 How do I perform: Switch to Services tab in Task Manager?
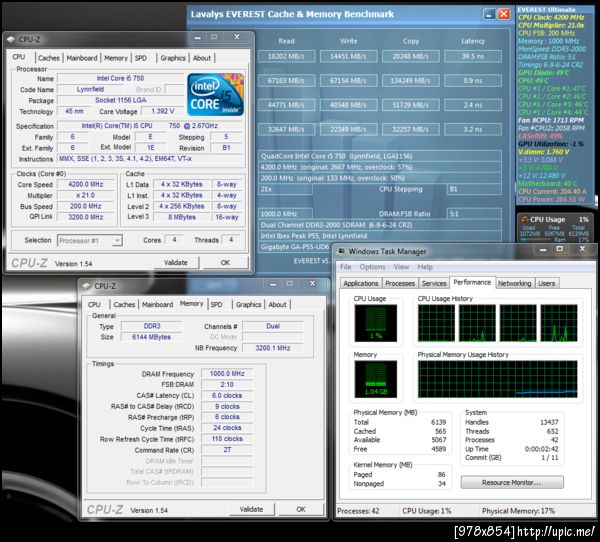point(434,283)
